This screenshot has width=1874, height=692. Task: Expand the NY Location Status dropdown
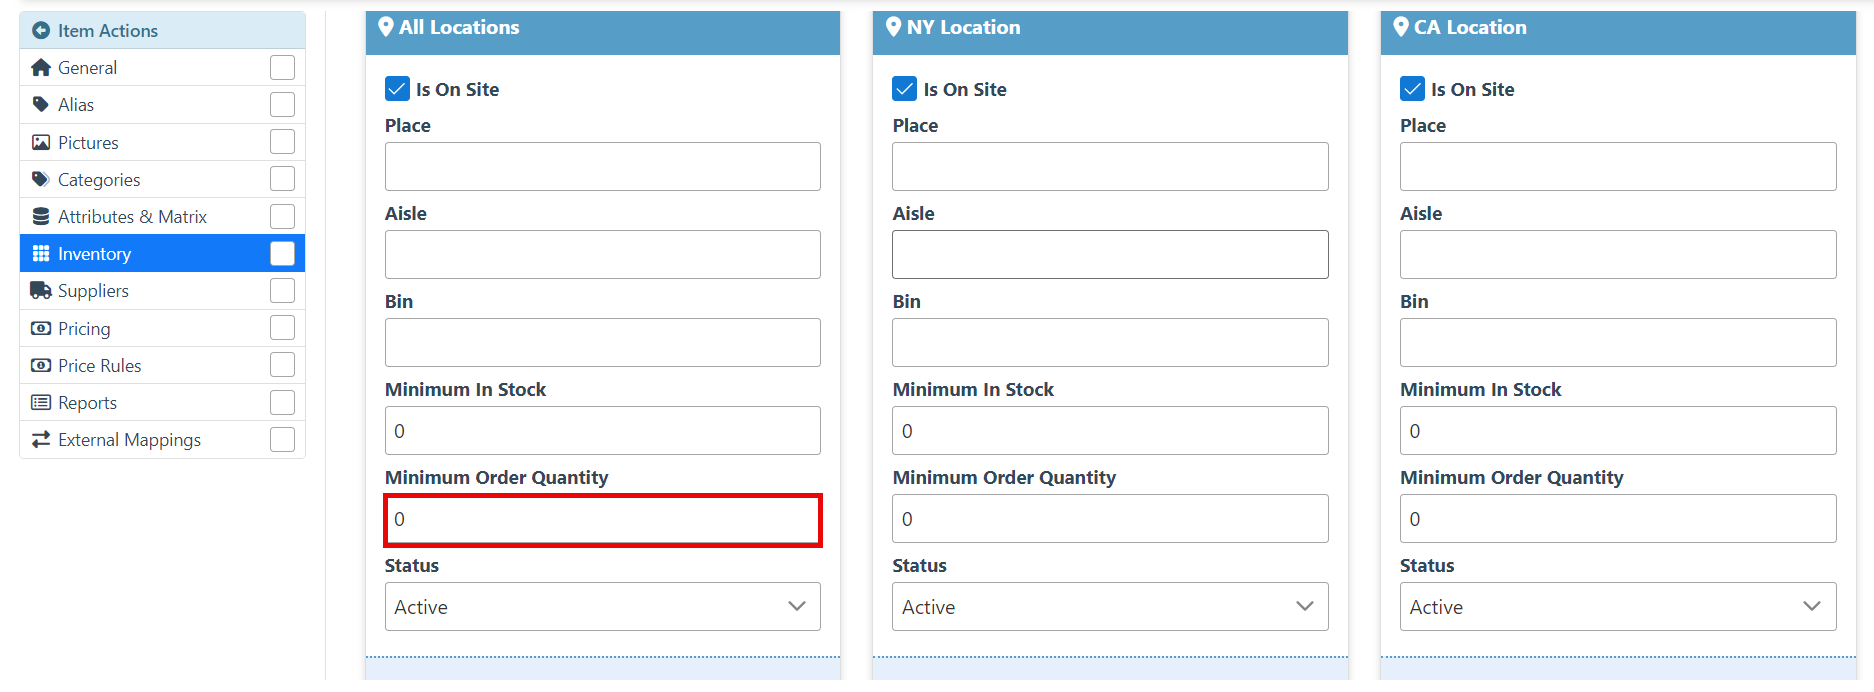pos(1110,607)
